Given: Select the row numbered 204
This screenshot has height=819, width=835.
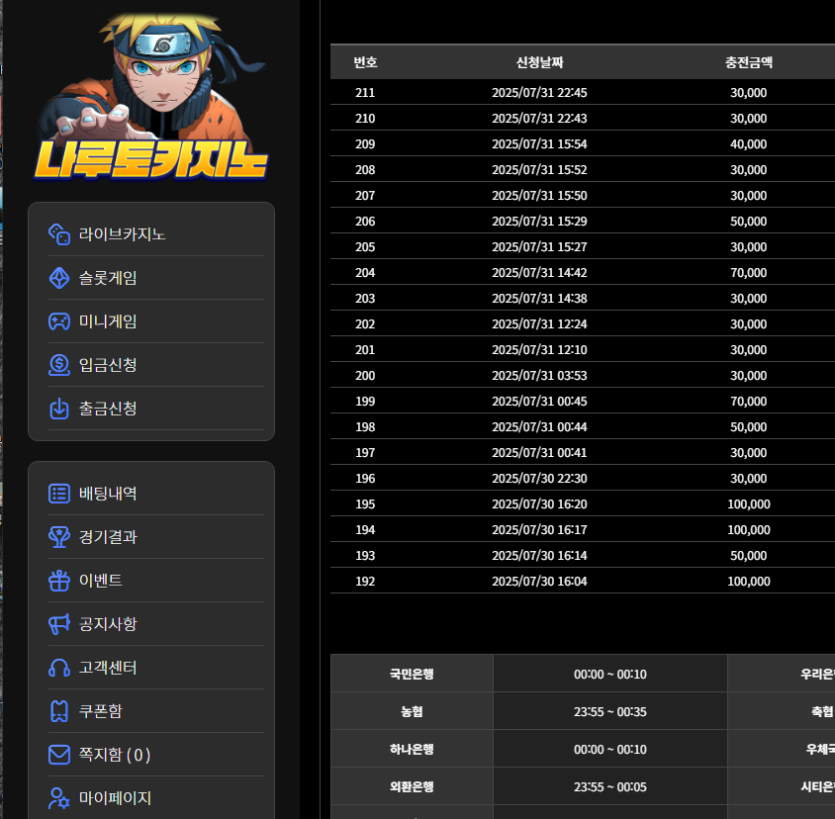Looking at the screenshot, I should click(365, 272).
